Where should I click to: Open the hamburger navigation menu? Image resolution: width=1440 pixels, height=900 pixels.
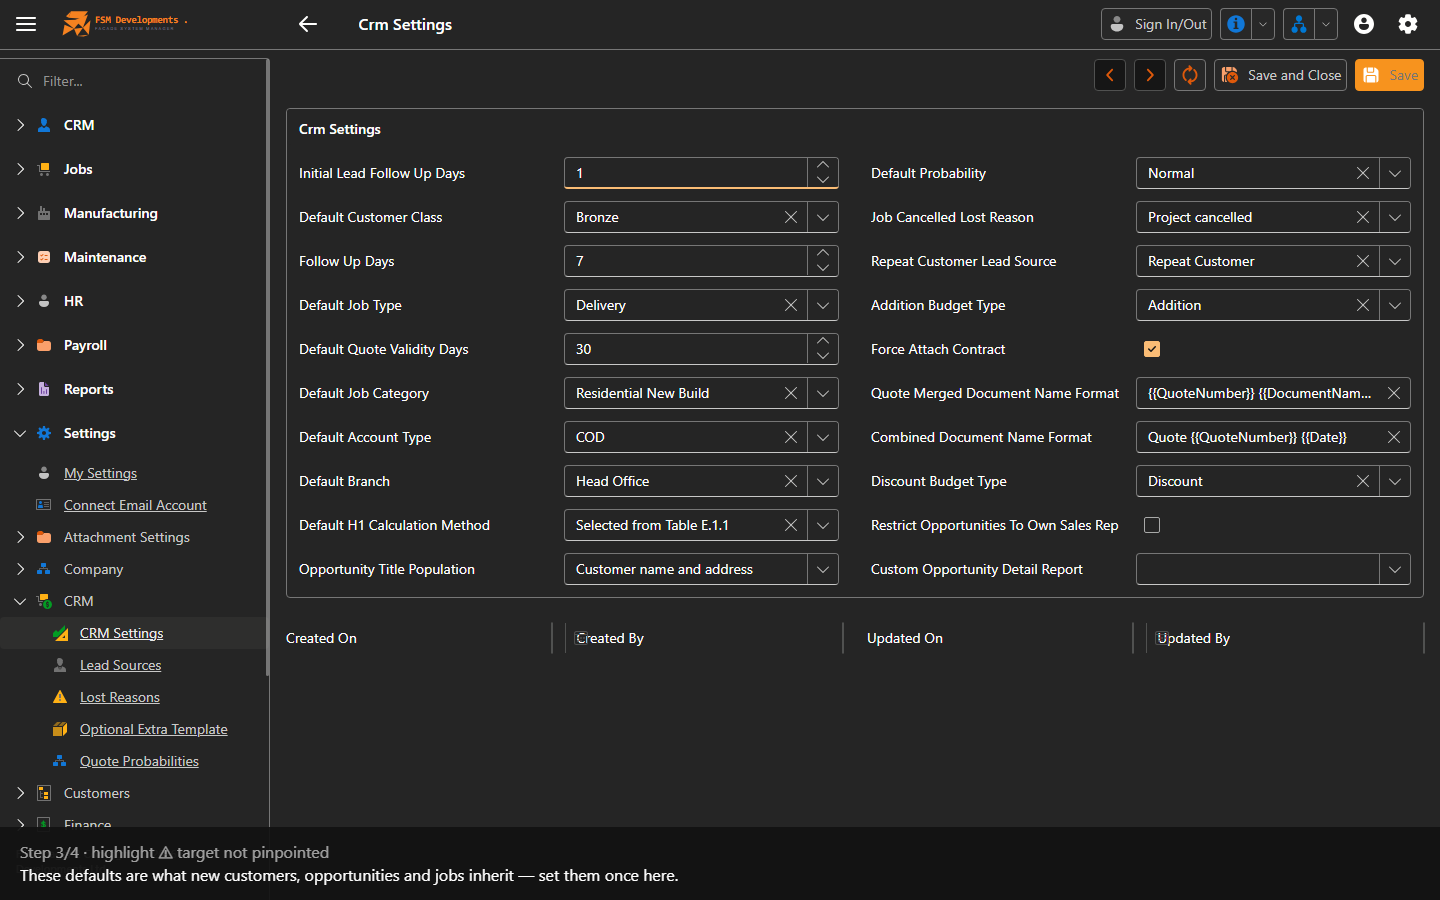26,24
